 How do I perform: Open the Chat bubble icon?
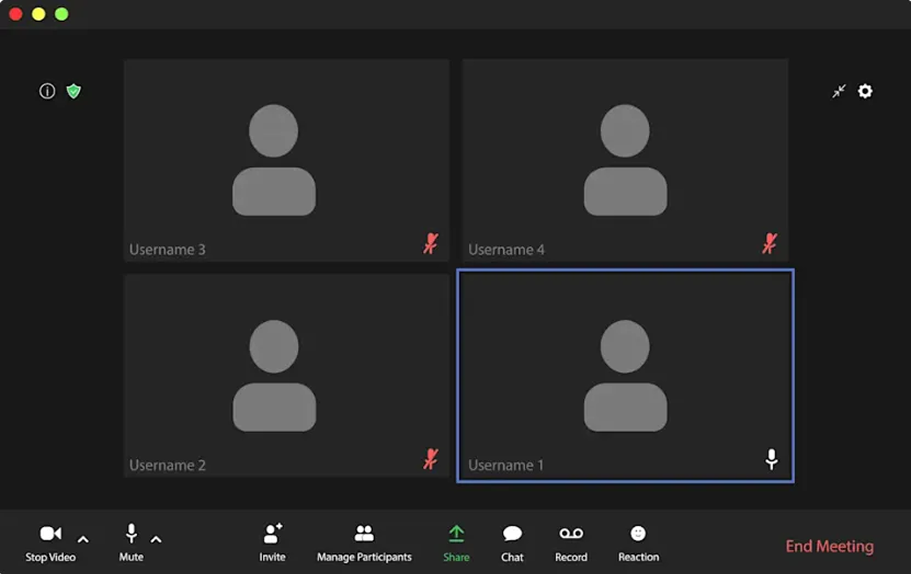click(x=512, y=534)
